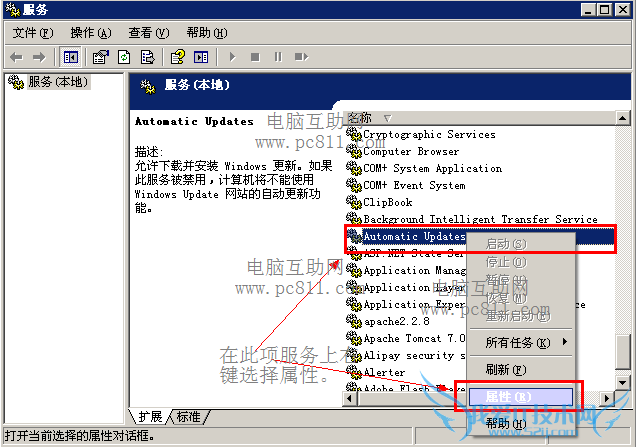Image resolution: width=636 pixels, height=447 pixels.
Task: Click the Forward arrow toolbar icon
Action: 39,57
